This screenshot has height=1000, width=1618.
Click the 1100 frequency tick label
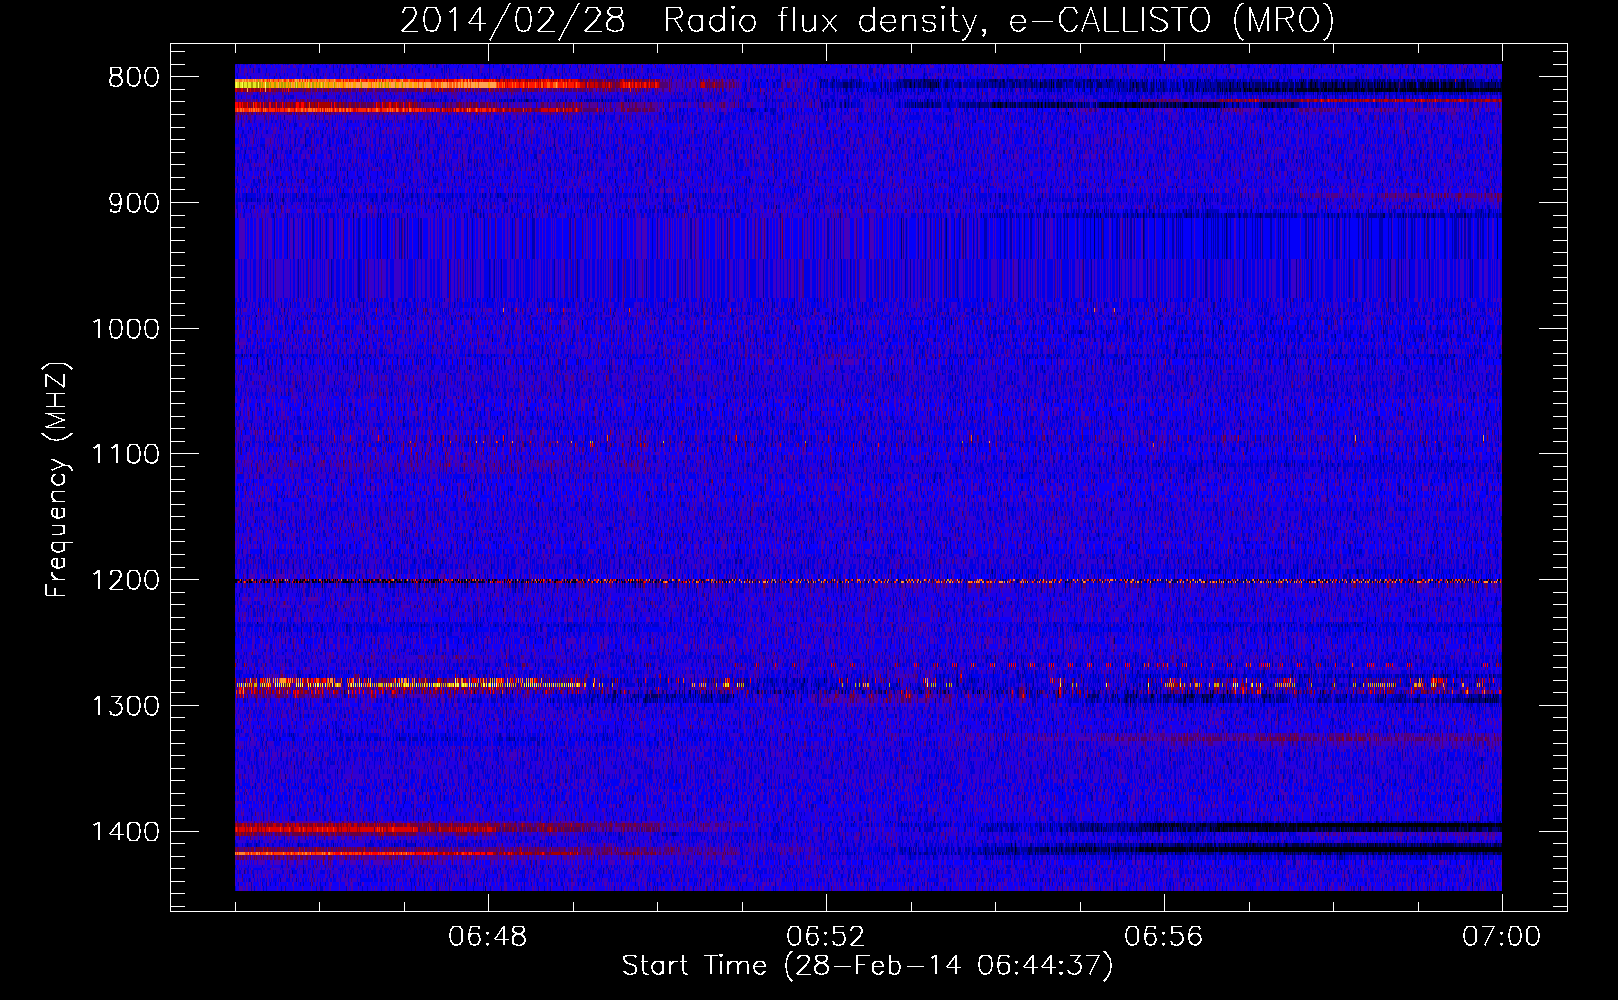pos(125,455)
